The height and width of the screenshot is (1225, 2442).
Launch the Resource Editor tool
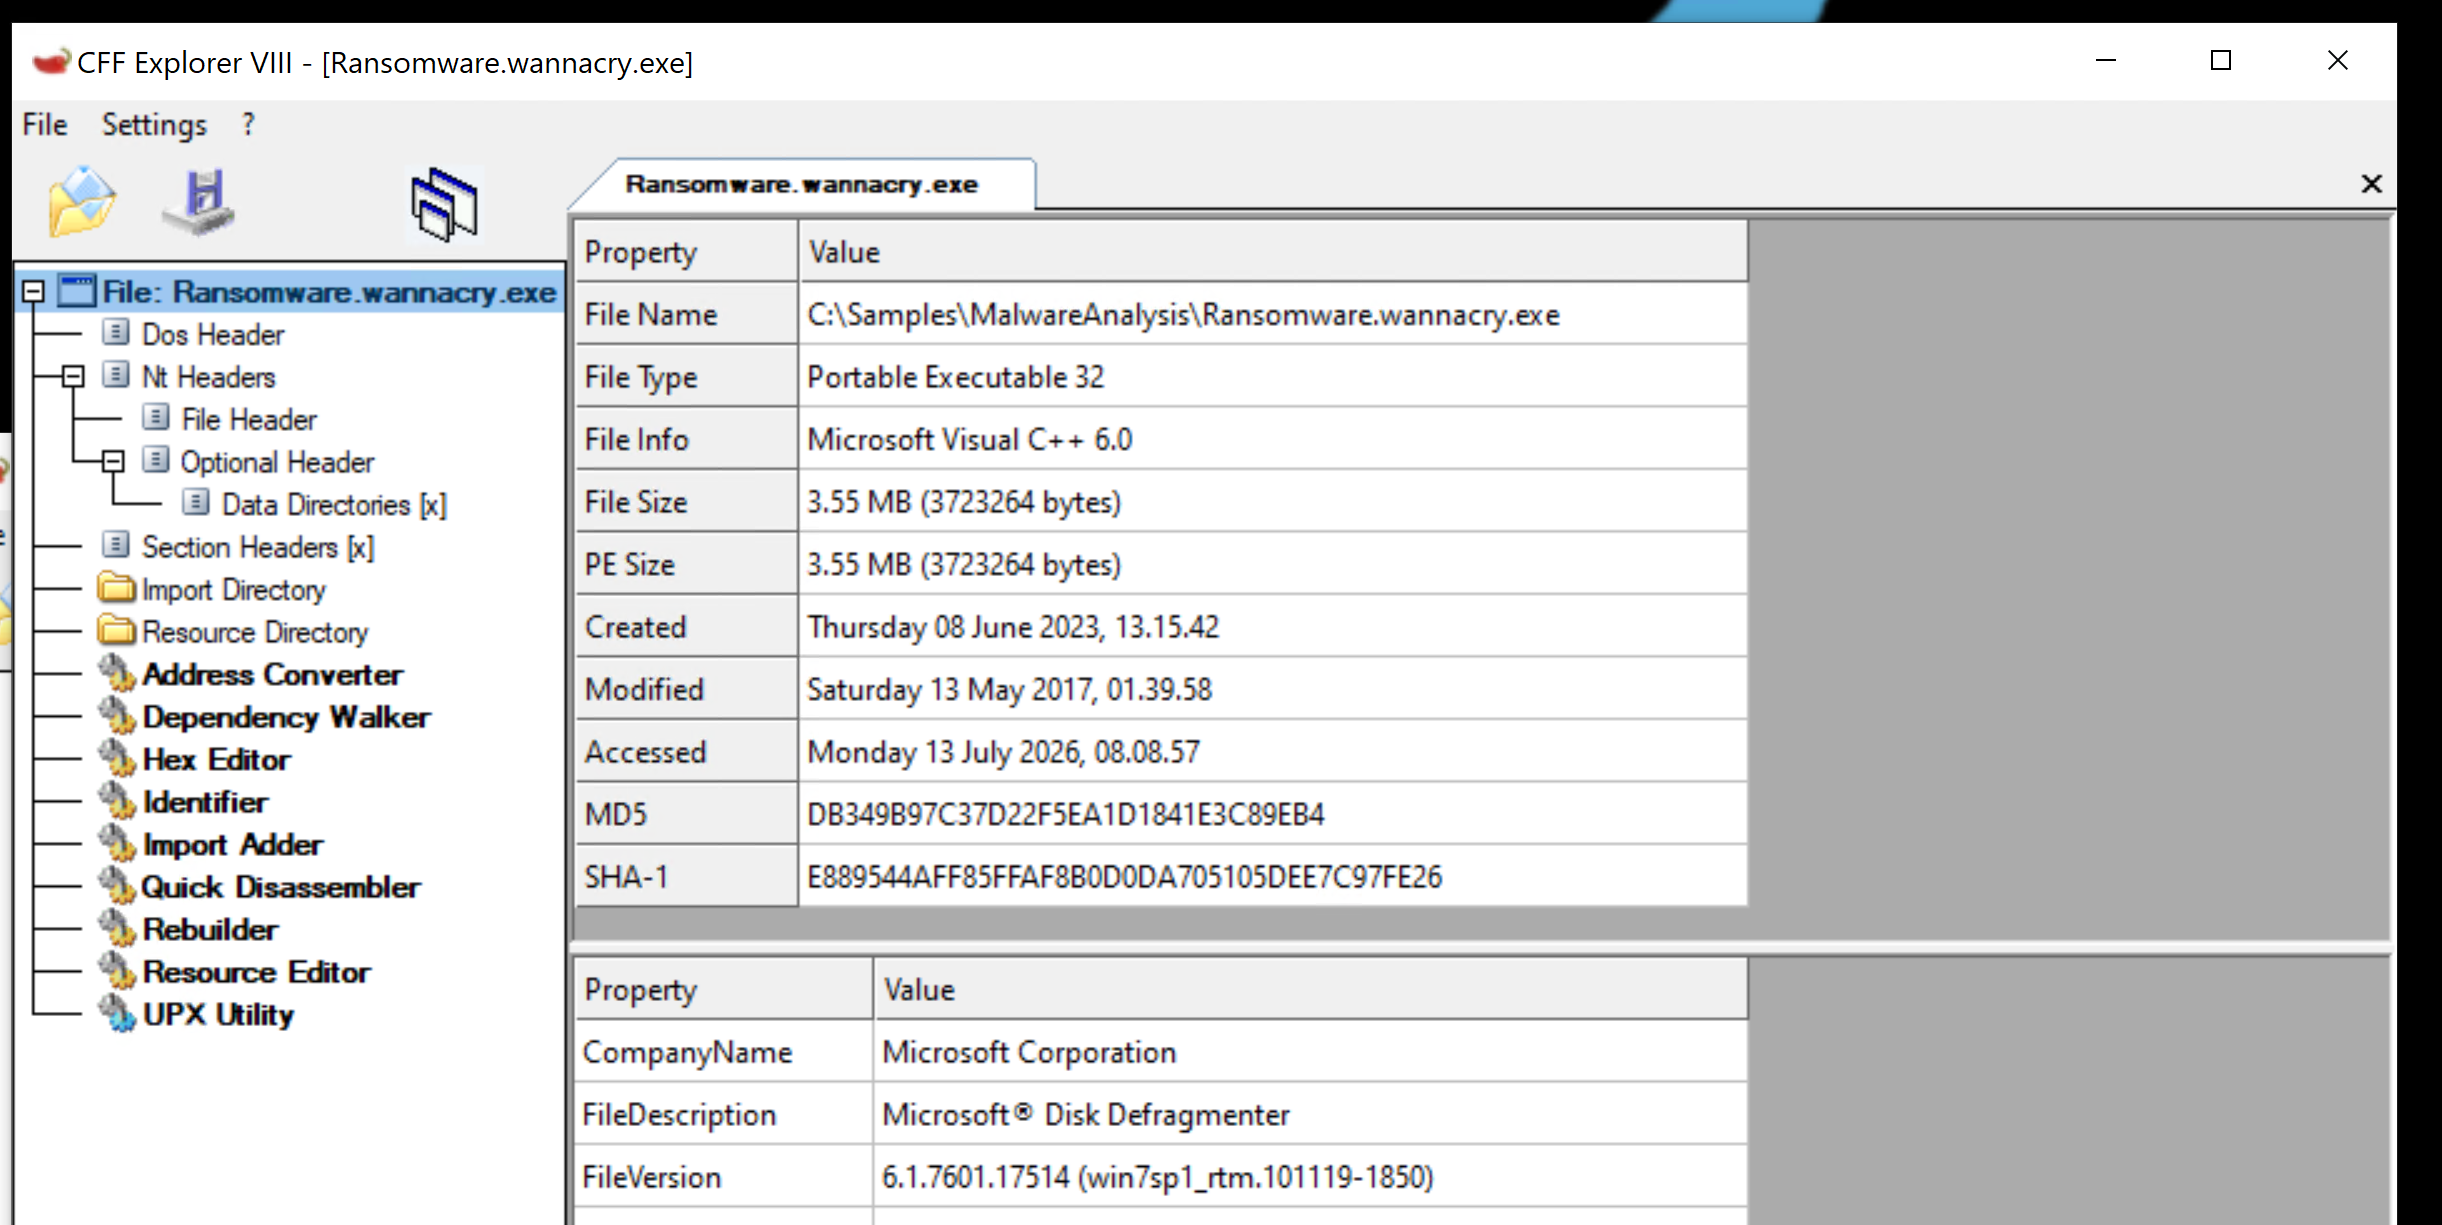point(256,972)
